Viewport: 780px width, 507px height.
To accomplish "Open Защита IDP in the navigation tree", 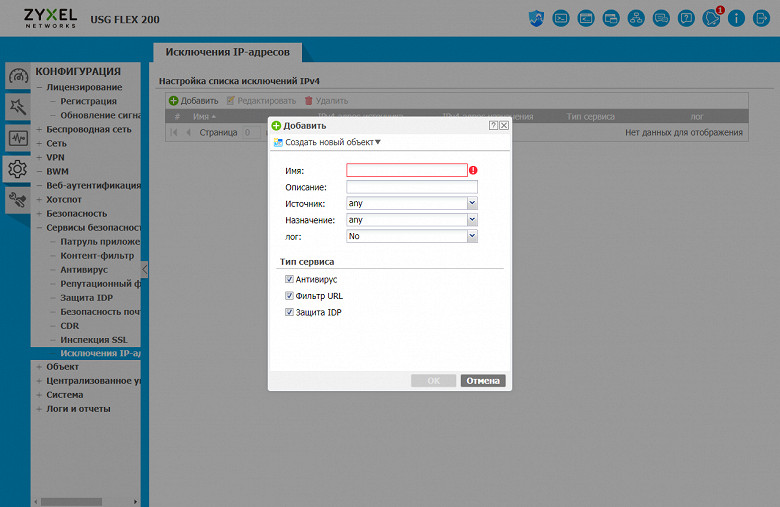I will pos(87,298).
